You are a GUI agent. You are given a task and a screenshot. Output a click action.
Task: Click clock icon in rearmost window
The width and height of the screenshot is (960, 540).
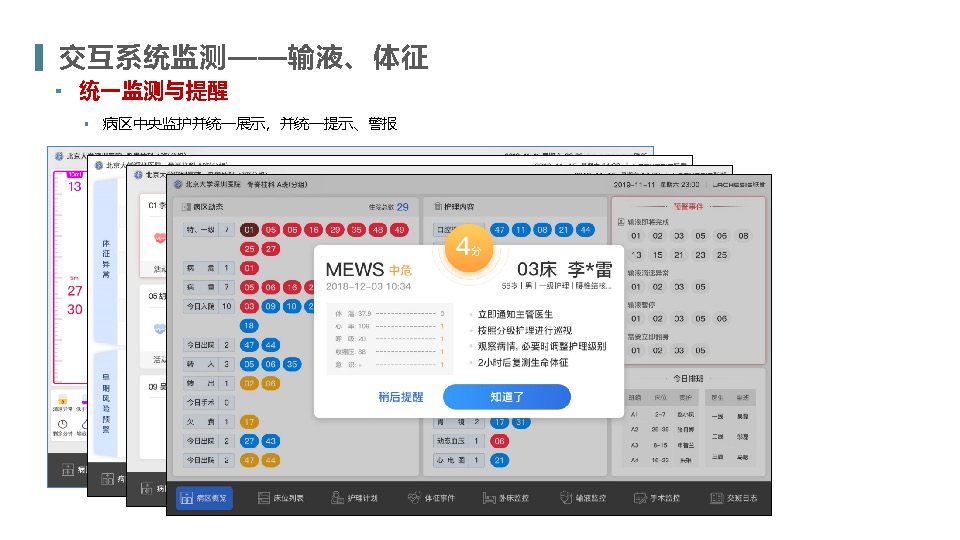pos(62,424)
